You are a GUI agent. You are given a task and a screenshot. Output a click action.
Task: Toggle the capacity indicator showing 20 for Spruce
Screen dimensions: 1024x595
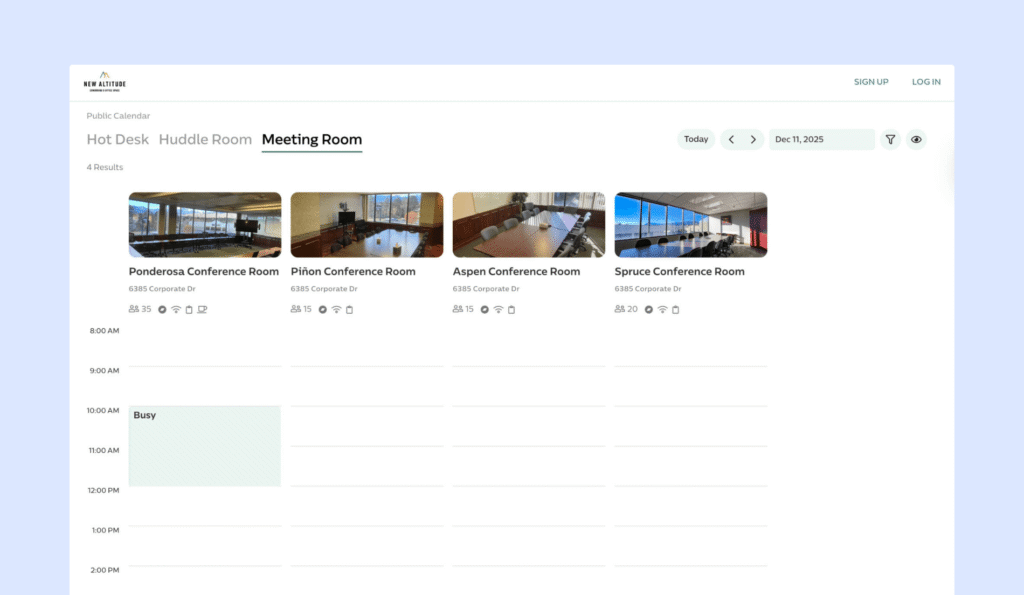pyautogui.click(x=622, y=309)
